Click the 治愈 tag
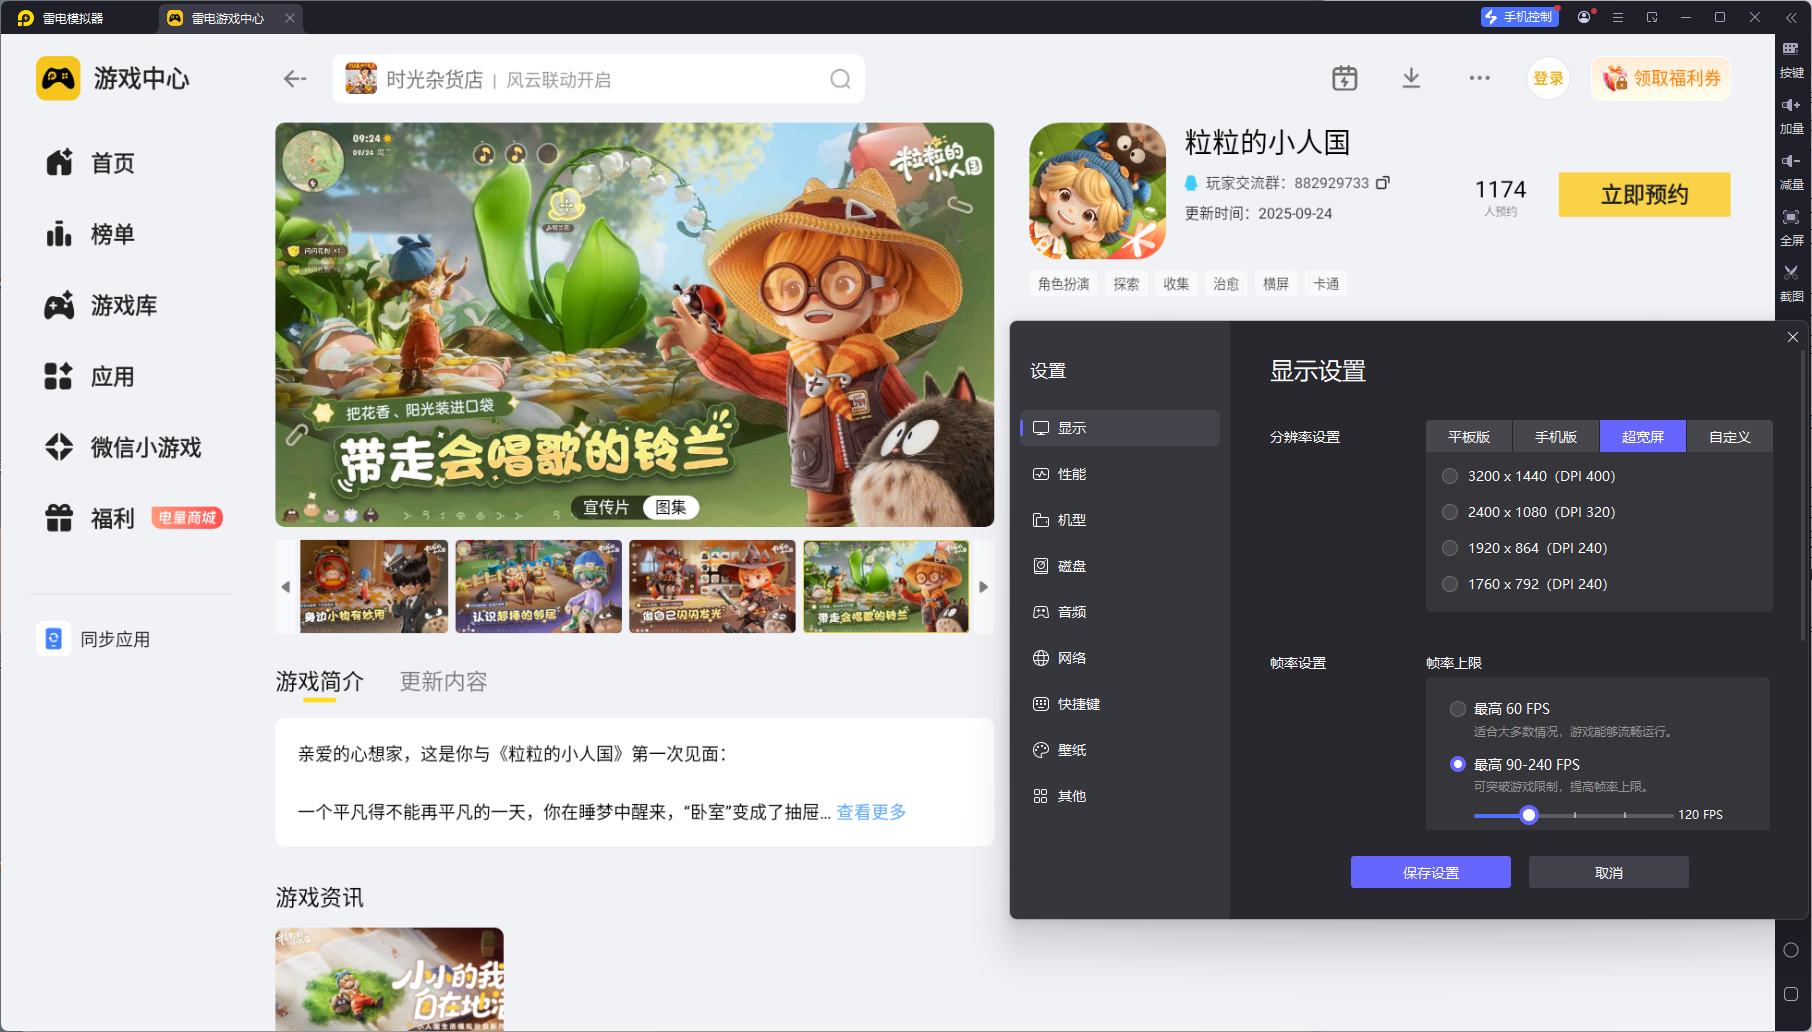 (x=1226, y=284)
